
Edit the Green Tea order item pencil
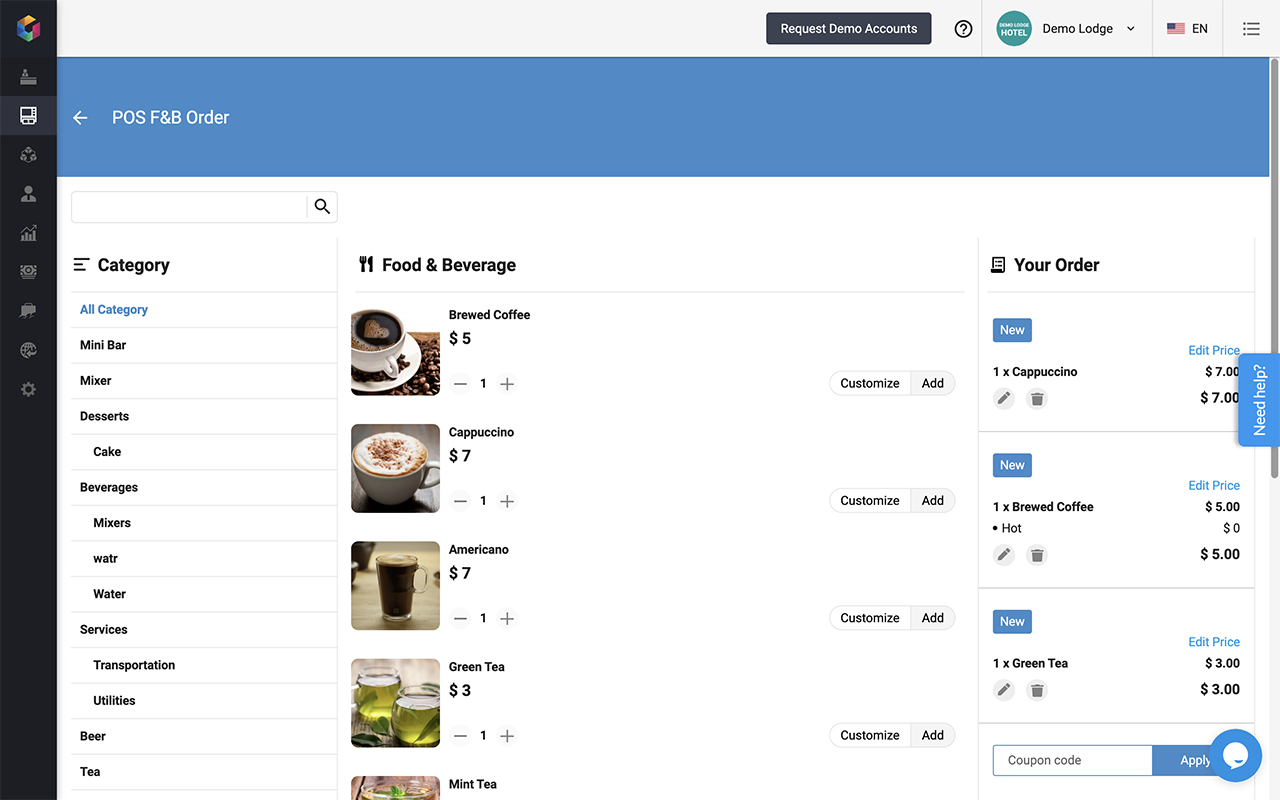pos(1004,690)
